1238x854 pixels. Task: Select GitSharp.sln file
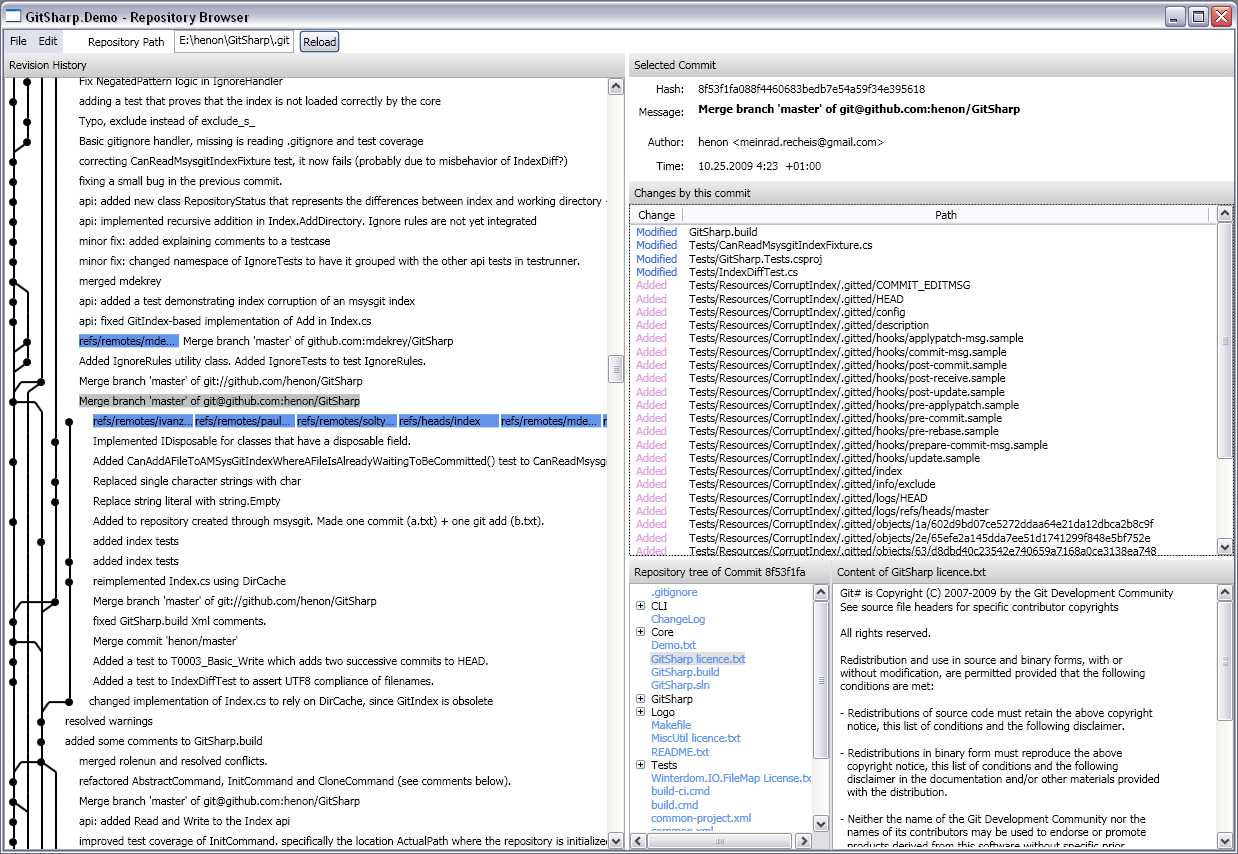tap(680, 685)
